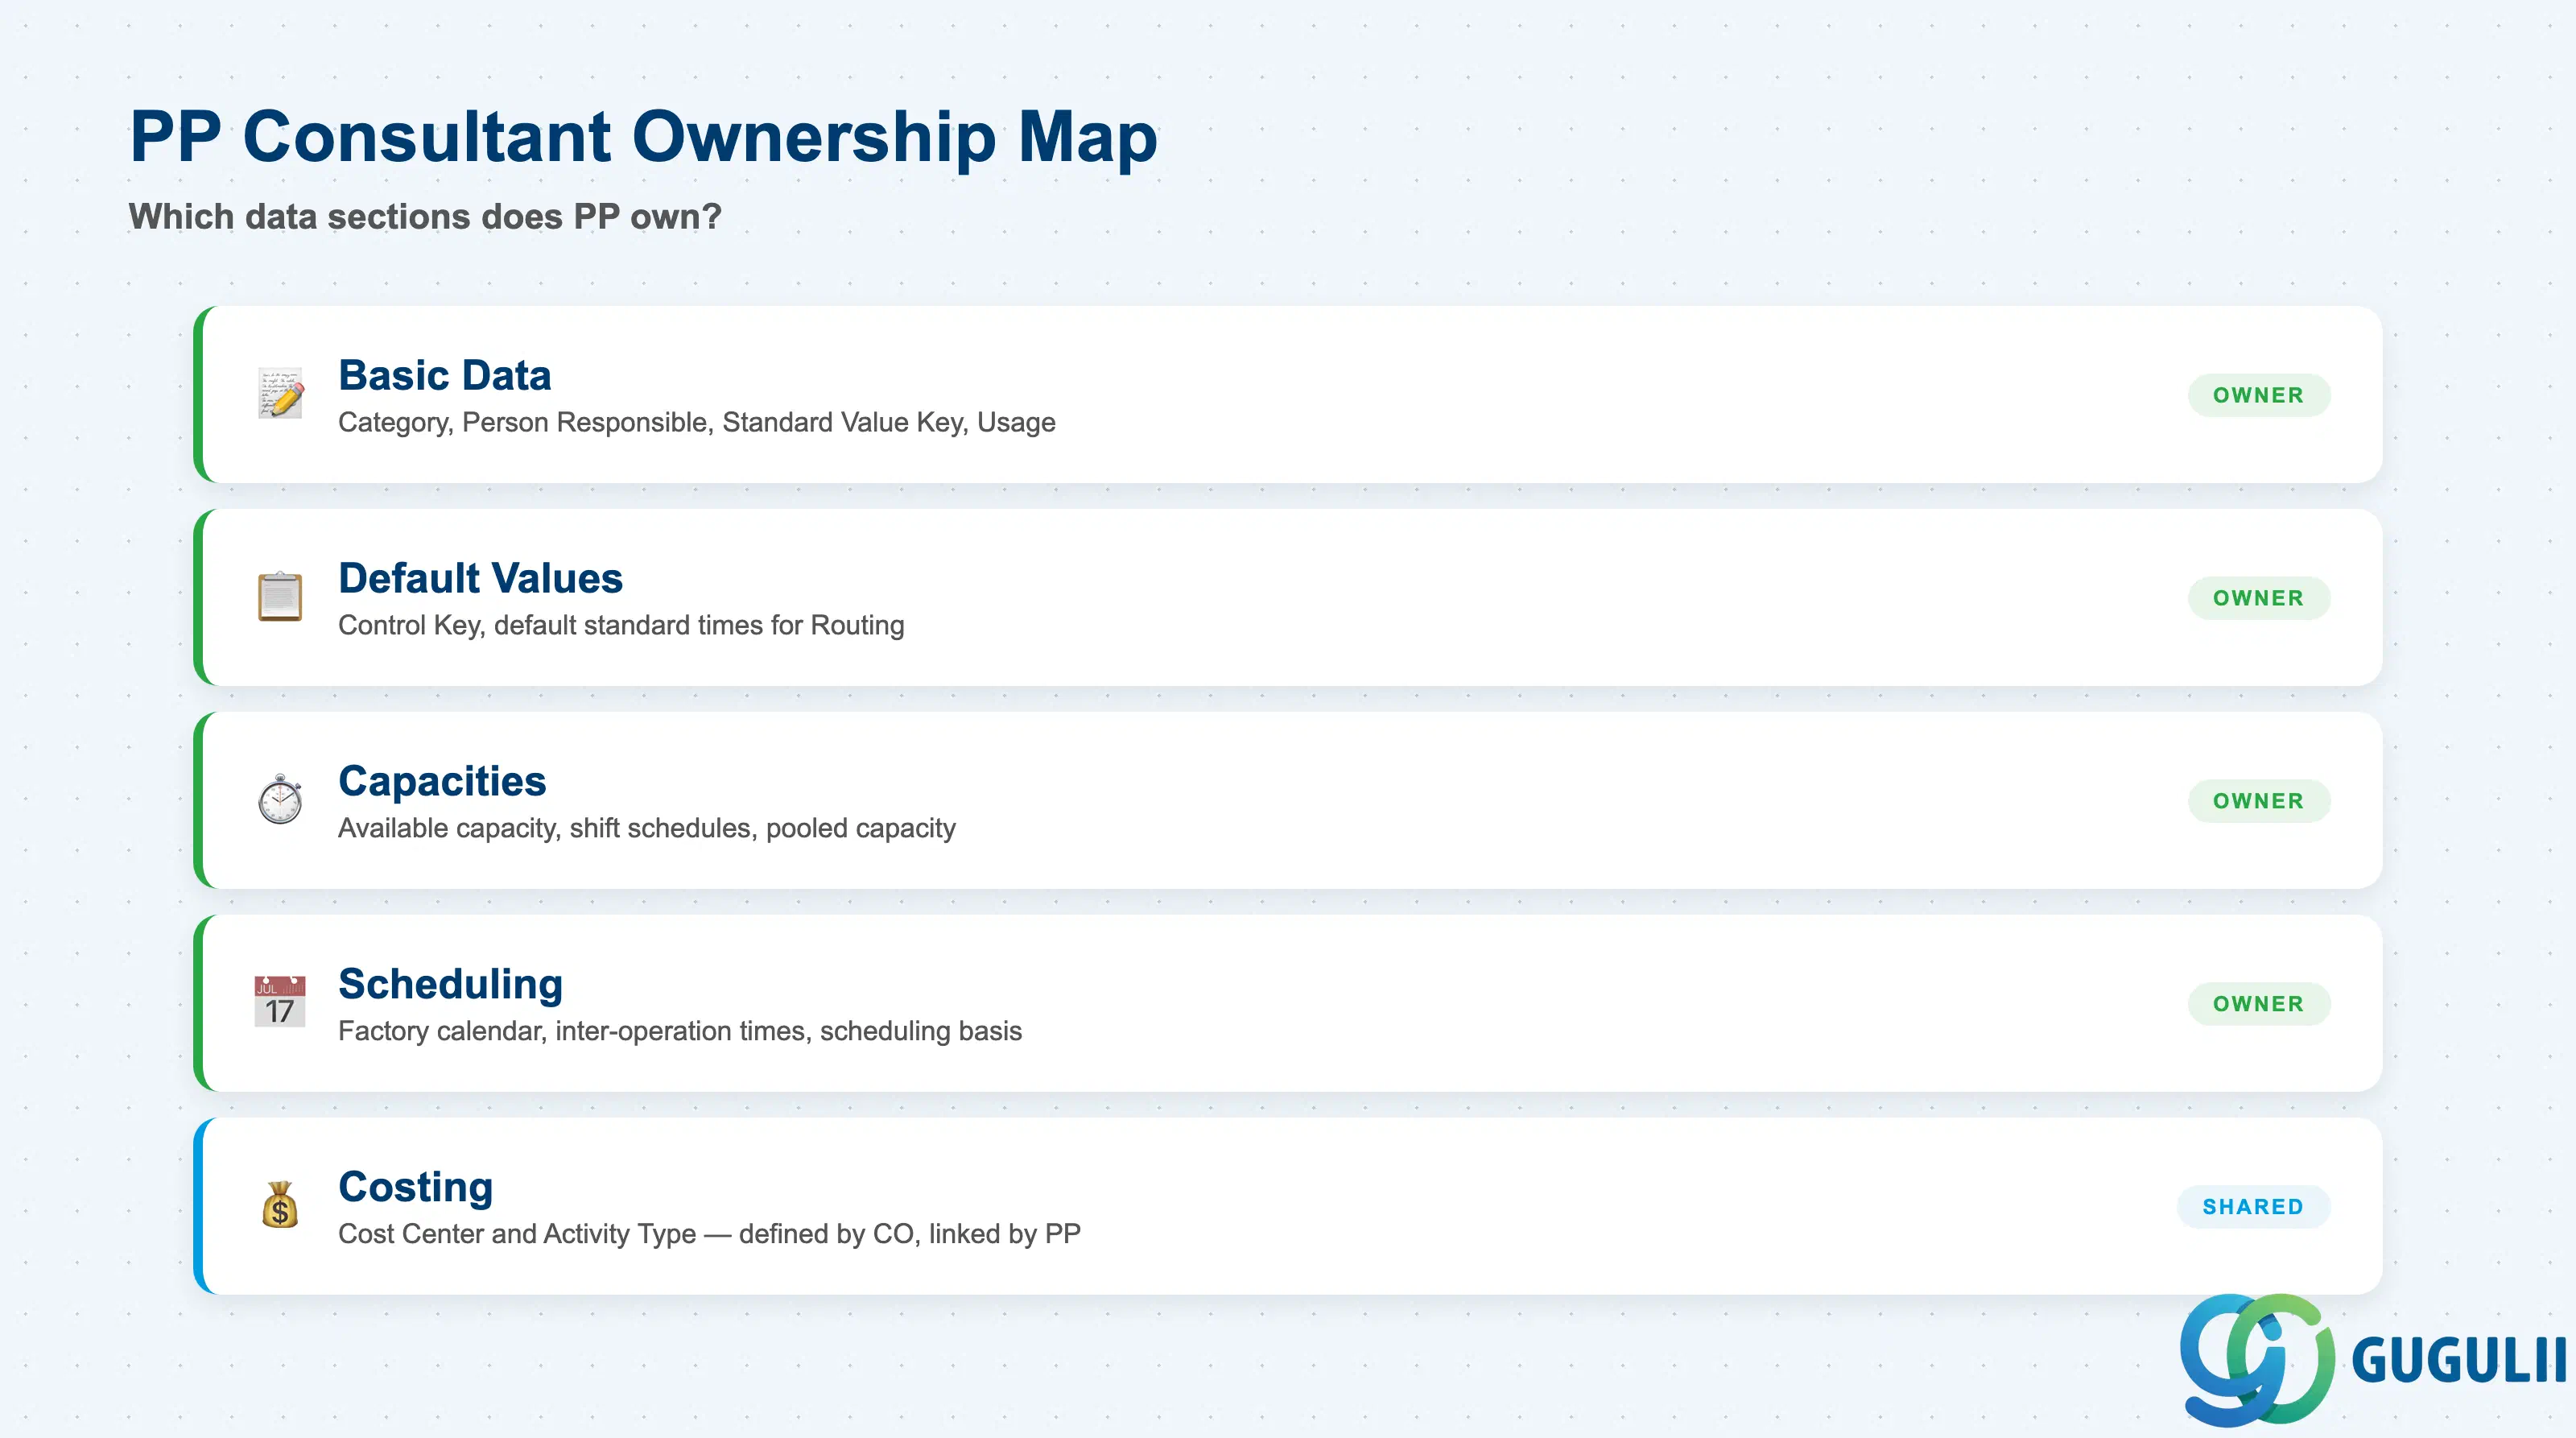Viewport: 2576px width, 1438px height.
Task: Select the OWNER badge on Scheduling
Action: click(x=2259, y=1004)
